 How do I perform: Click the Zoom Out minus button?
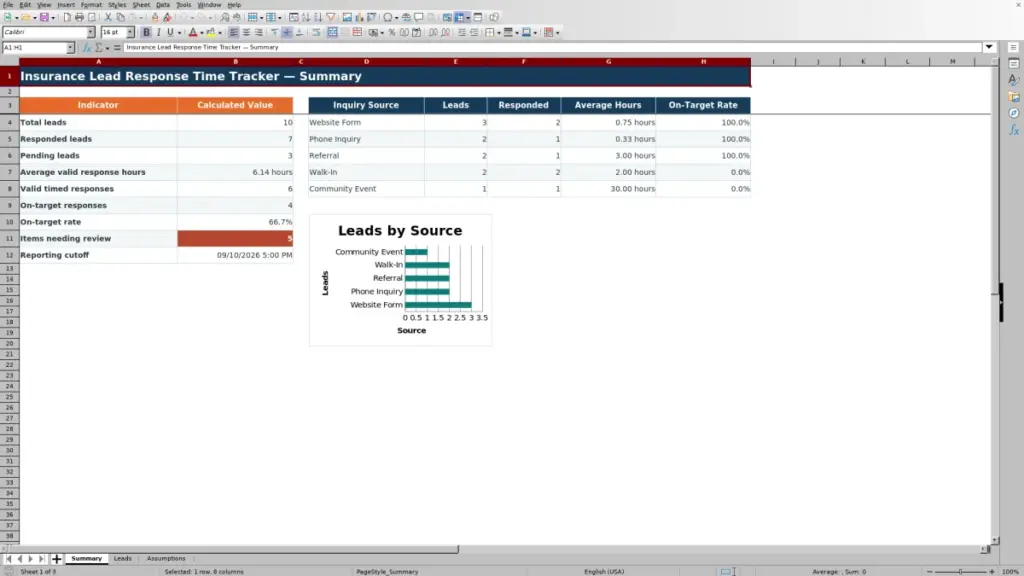pyautogui.click(x=929, y=571)
